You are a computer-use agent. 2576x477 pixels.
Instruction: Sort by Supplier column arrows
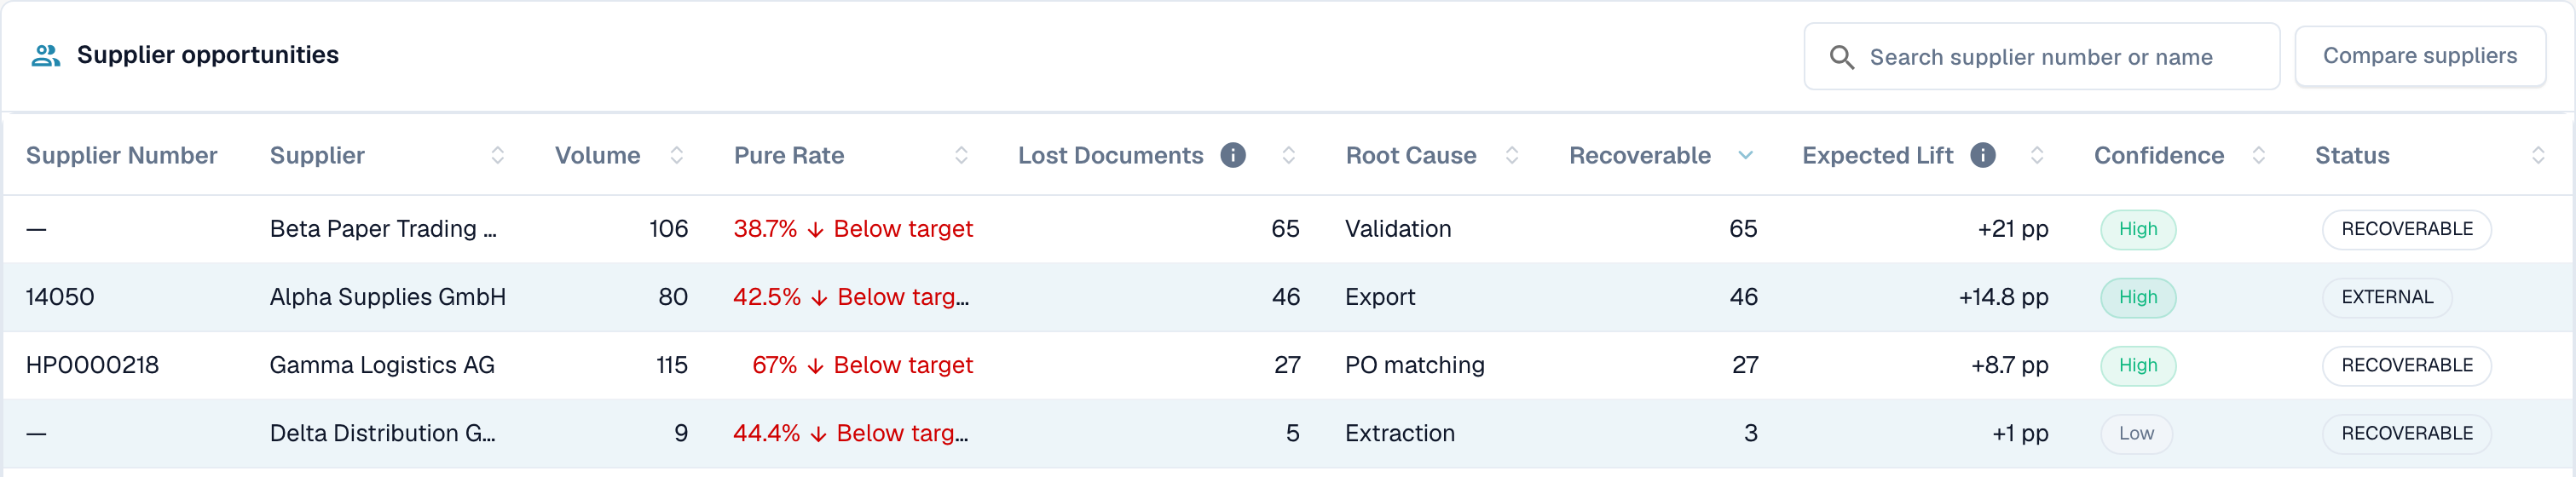497,155
